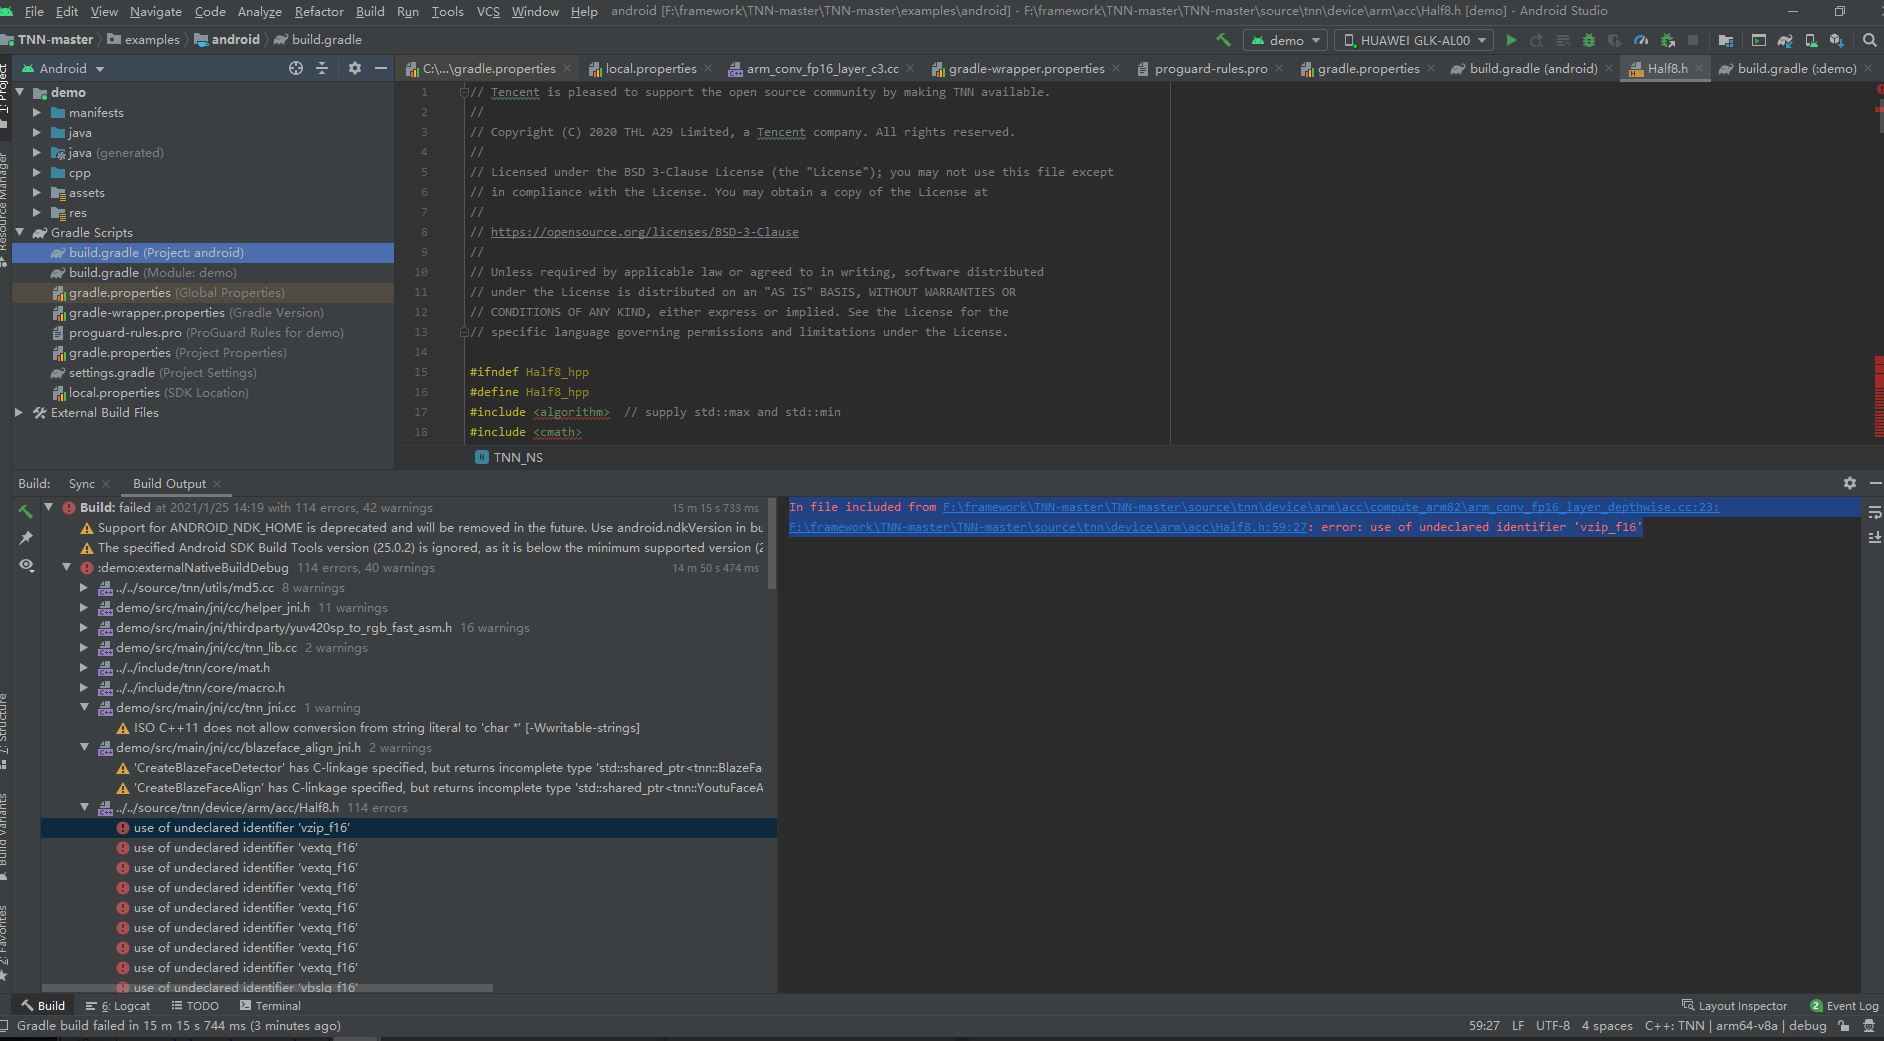Open the Build settings gear icon
Screen dimensions: 1884x1041
tap(1850, 483)
